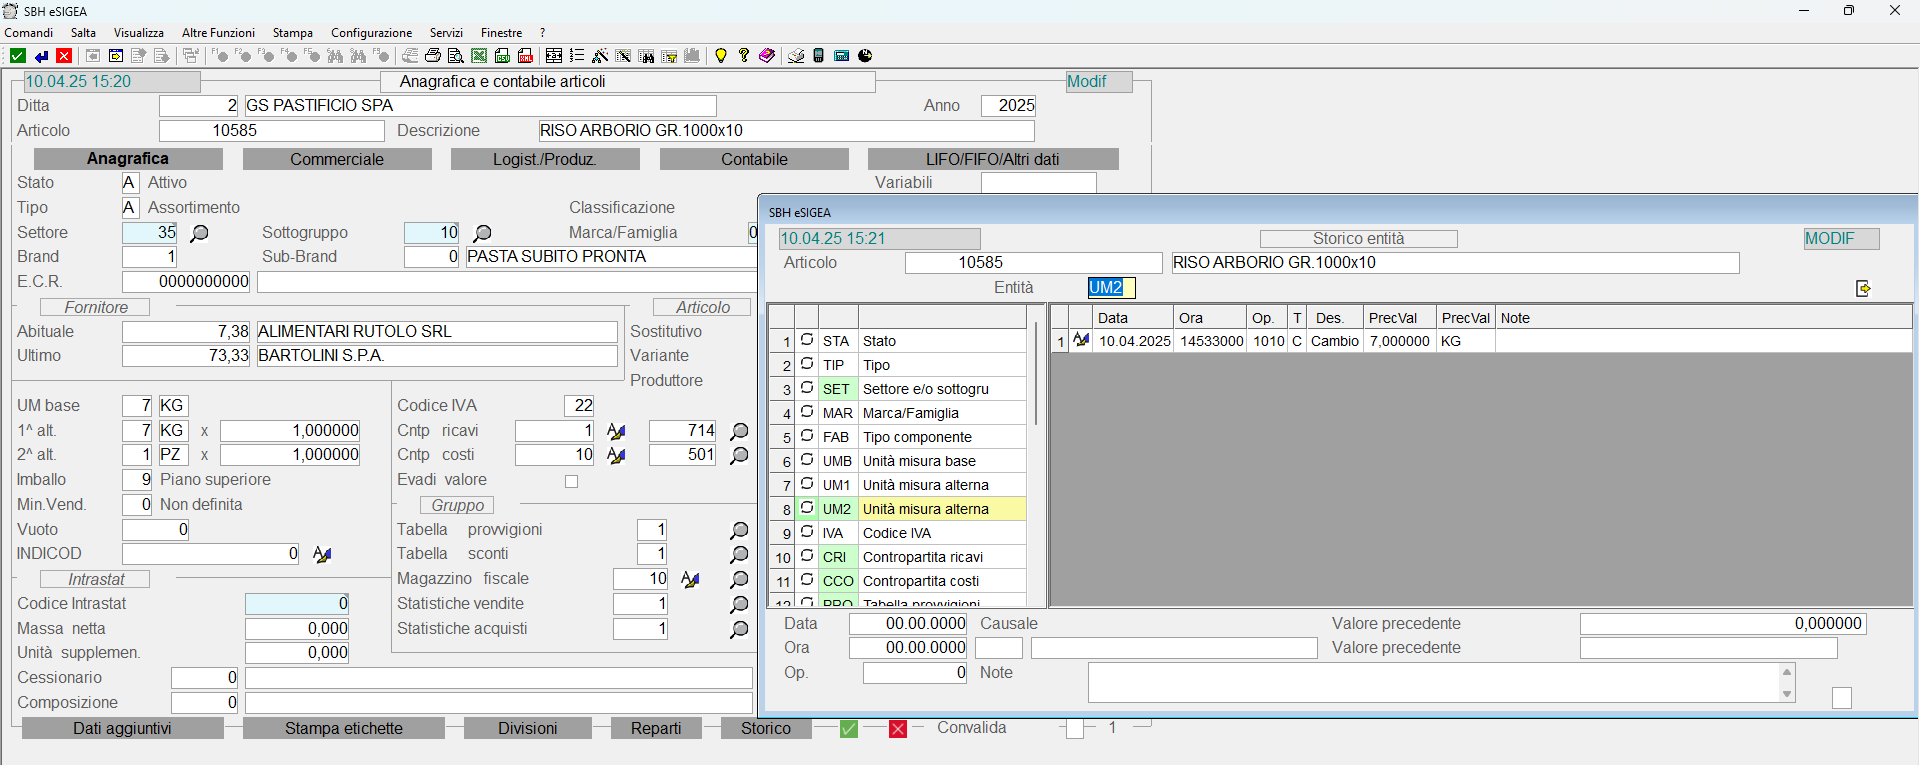Click the red X cancel toolbar icon
This screenshot has width=1920, height=765.
[x=64, y=56]
